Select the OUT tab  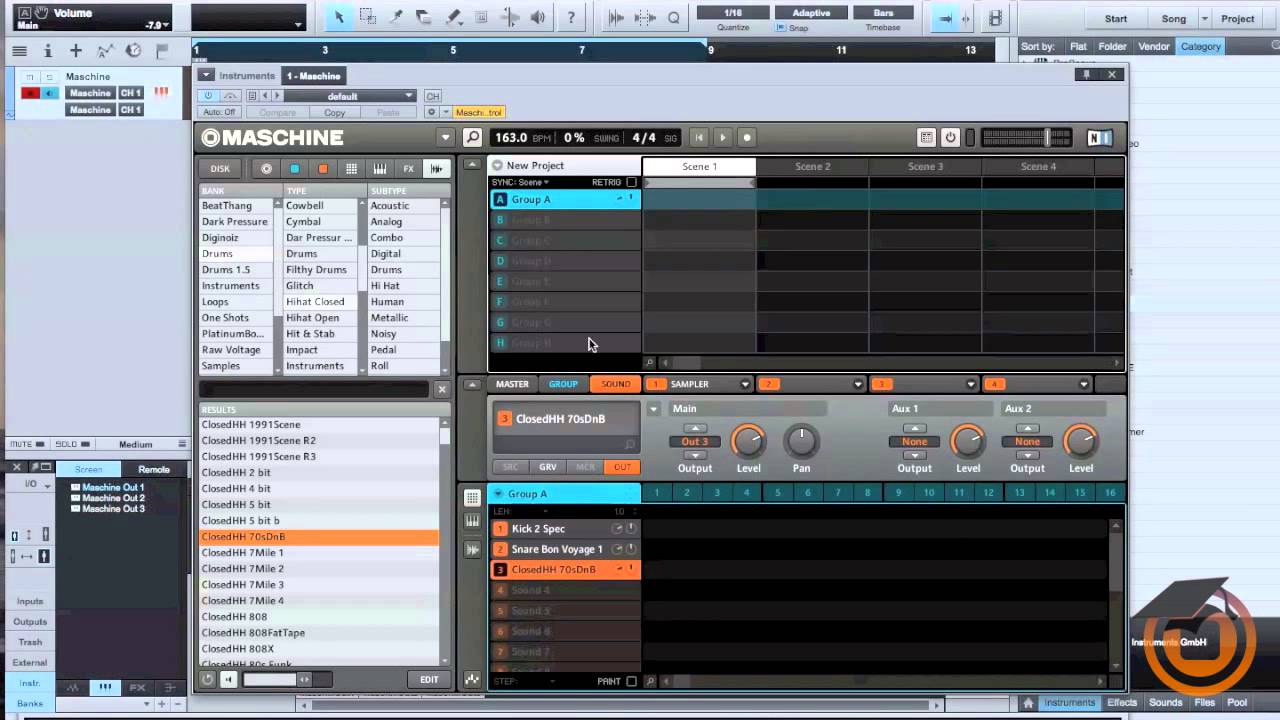point(622,467)
